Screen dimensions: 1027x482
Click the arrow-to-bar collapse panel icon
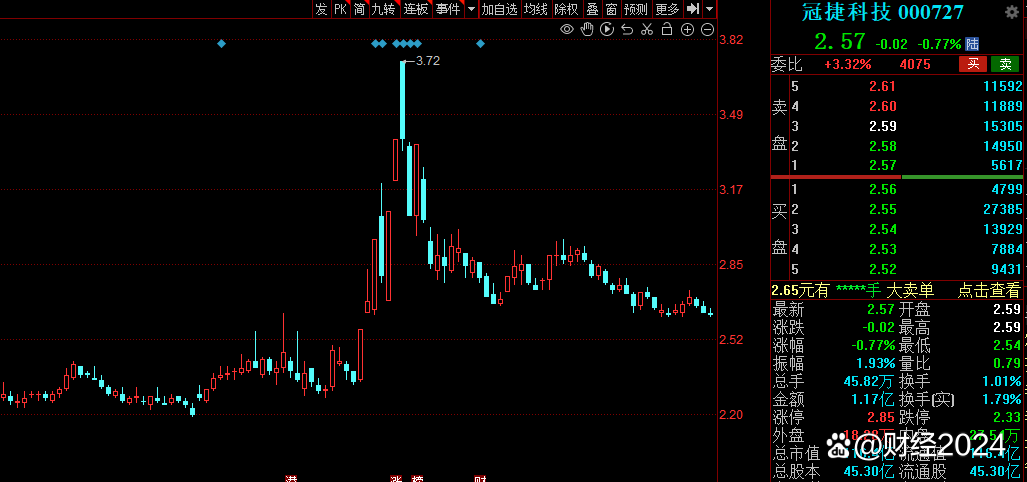coord(693,9)
